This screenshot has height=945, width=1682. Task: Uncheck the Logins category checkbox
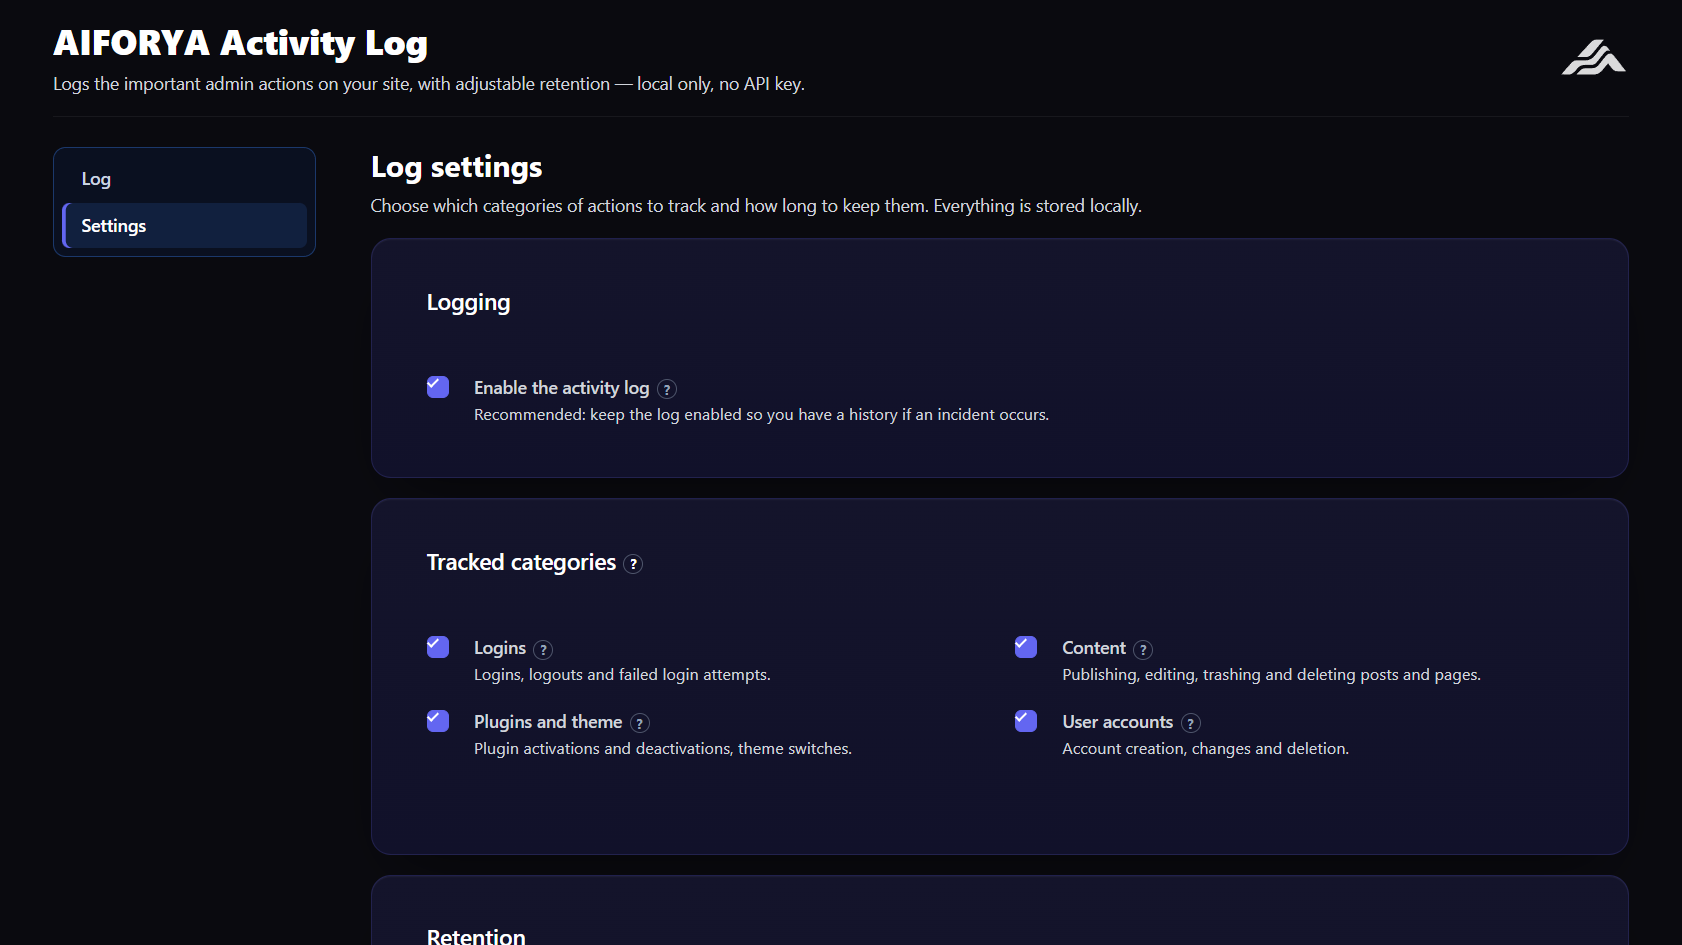pos(438,647)
